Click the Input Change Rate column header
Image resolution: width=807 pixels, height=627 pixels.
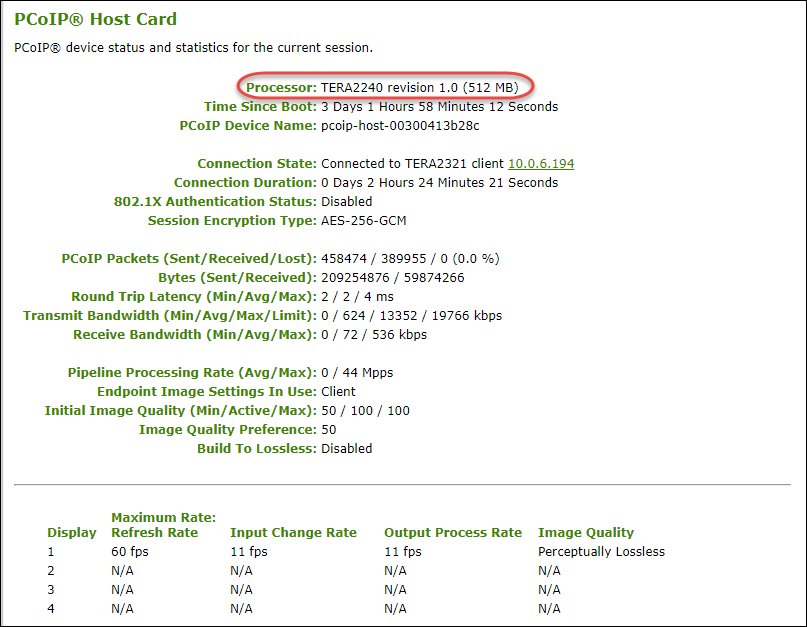click(x=293, y=533)
